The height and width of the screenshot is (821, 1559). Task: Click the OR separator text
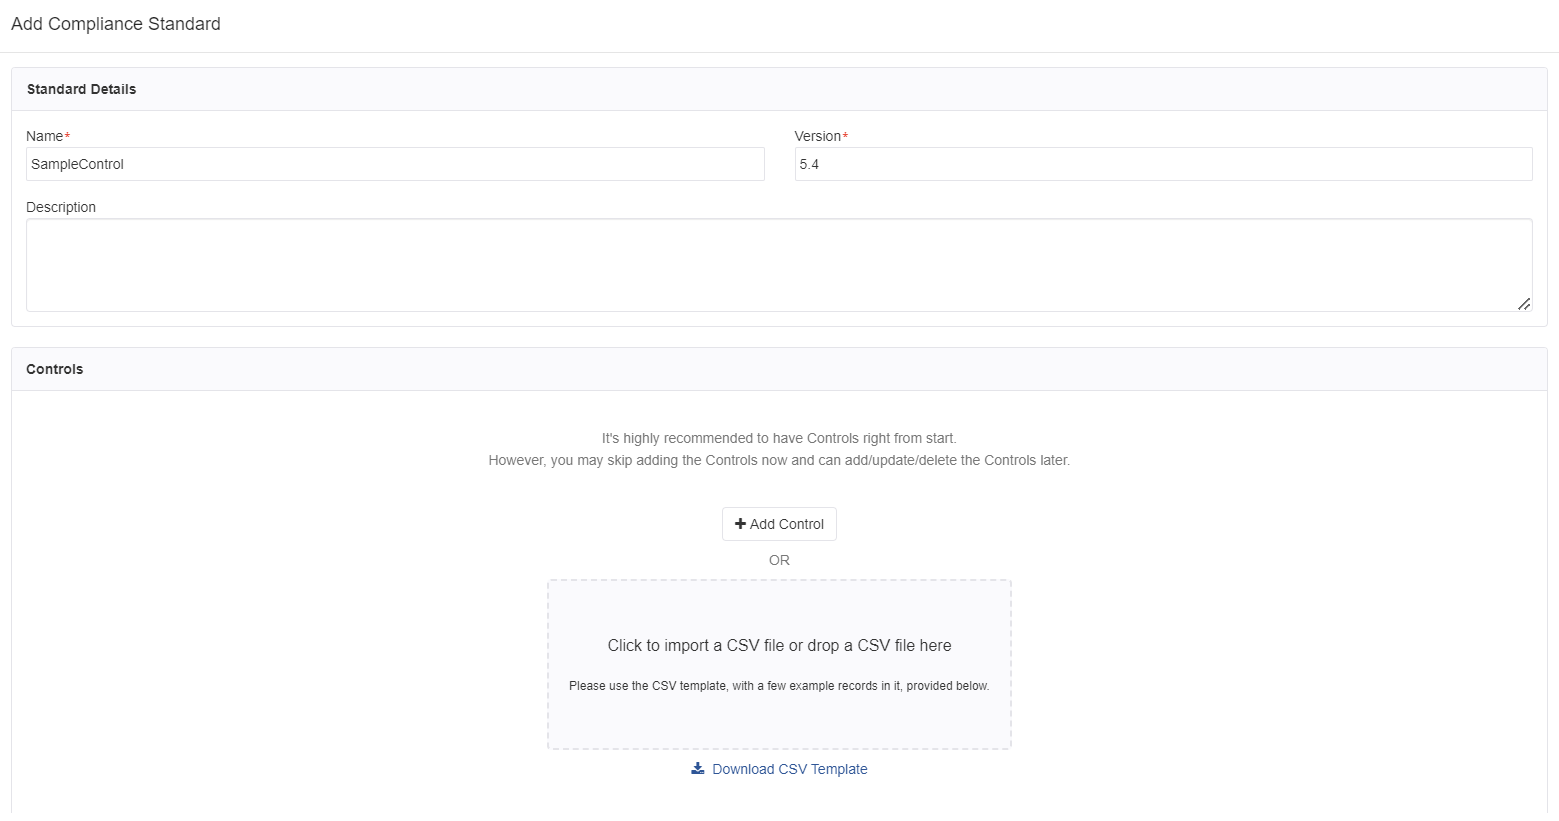779,560
